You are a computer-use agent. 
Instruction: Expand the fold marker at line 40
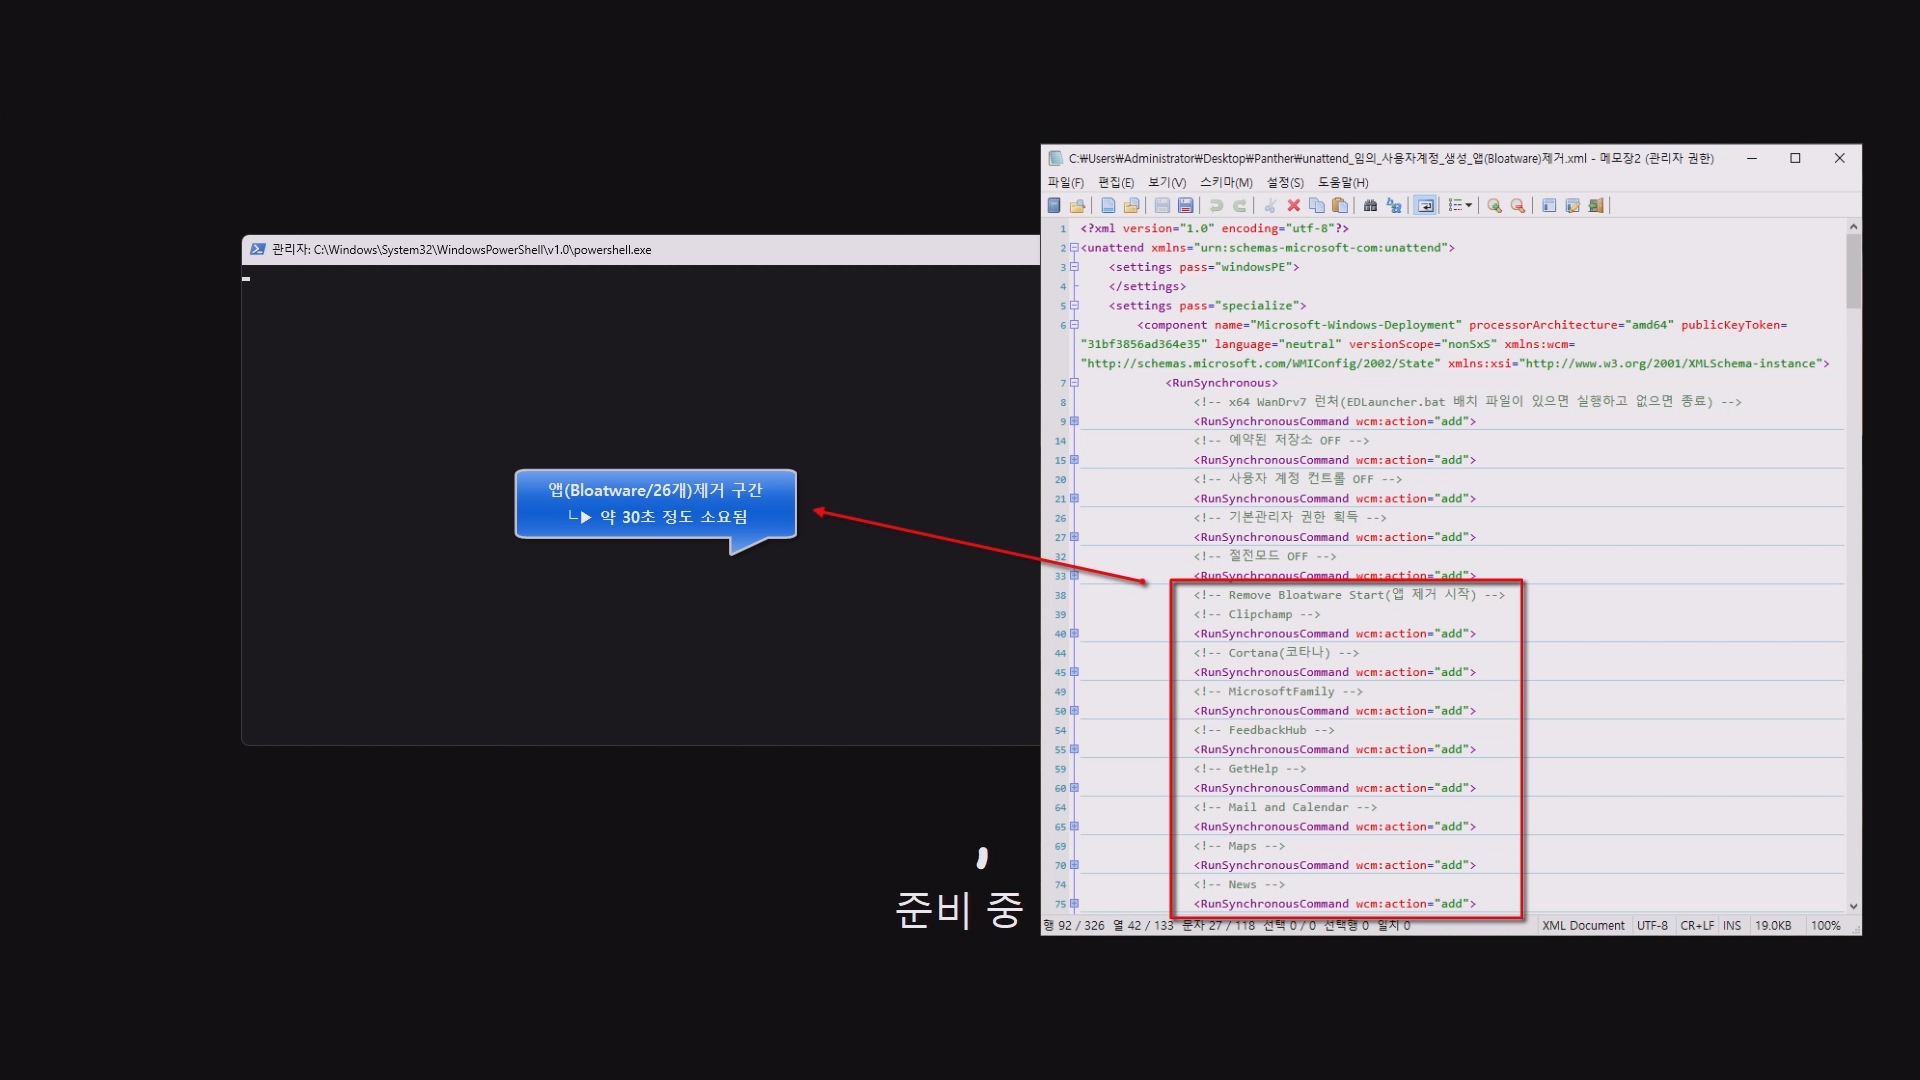coord(1075,633)
